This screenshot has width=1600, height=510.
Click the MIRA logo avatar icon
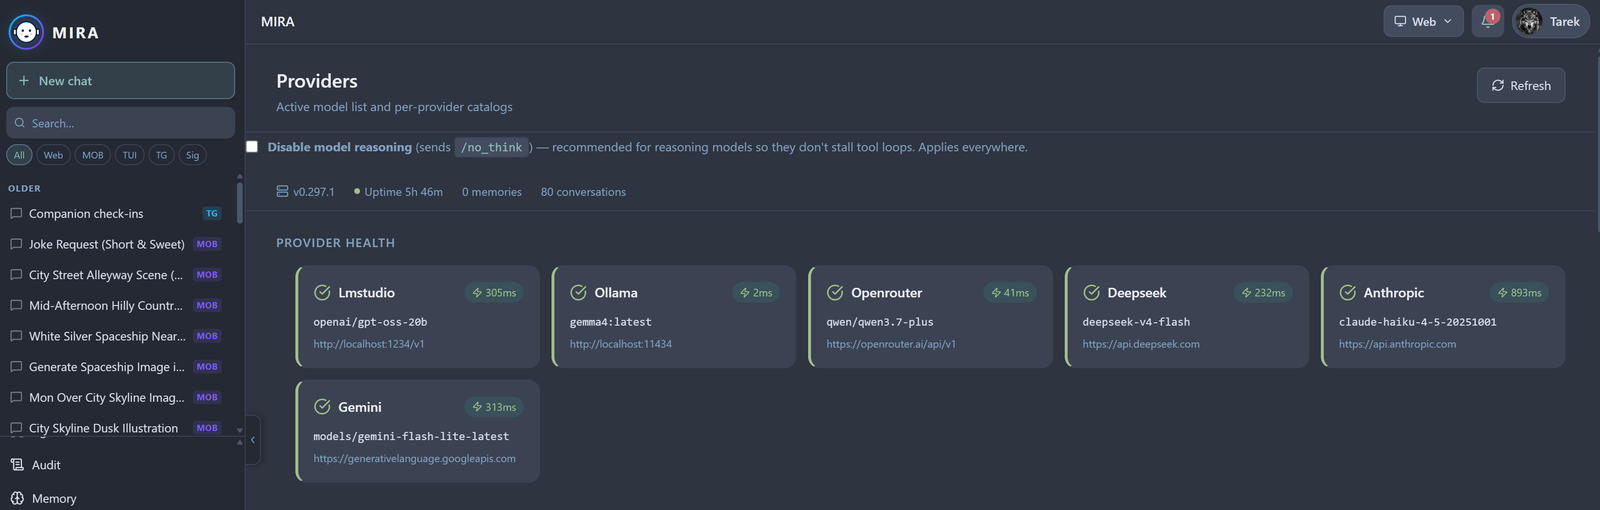click(26, 32)
